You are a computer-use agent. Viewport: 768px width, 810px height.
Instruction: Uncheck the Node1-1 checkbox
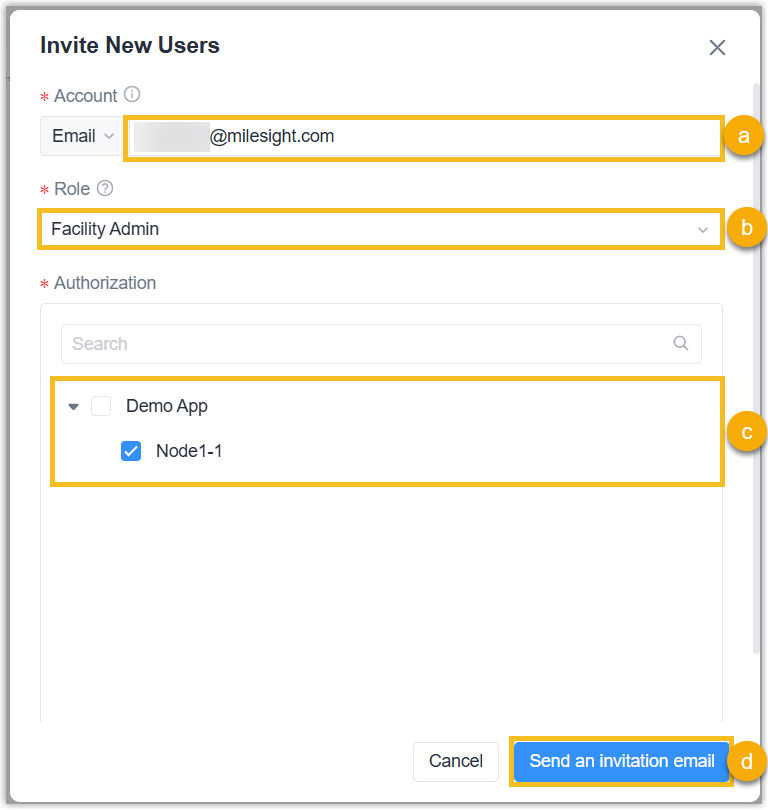[x=131, y=451]
